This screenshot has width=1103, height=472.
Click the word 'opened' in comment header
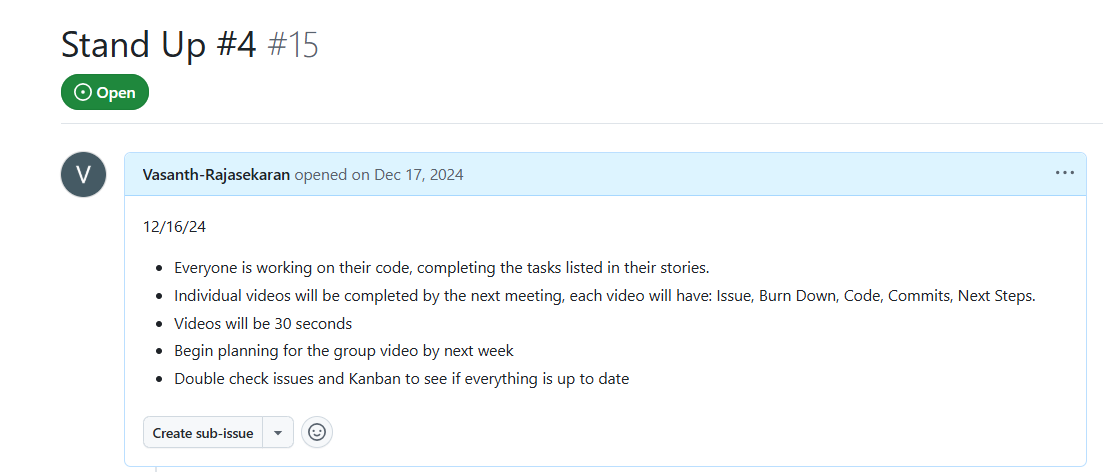[x=320, y=174]
